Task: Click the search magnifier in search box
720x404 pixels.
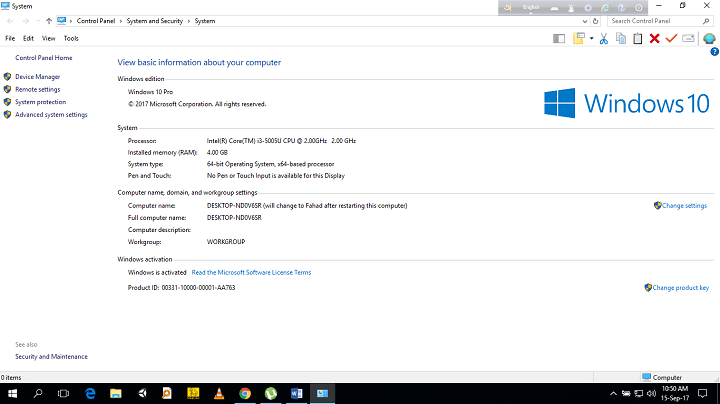Action: click(x=706, y=21)
